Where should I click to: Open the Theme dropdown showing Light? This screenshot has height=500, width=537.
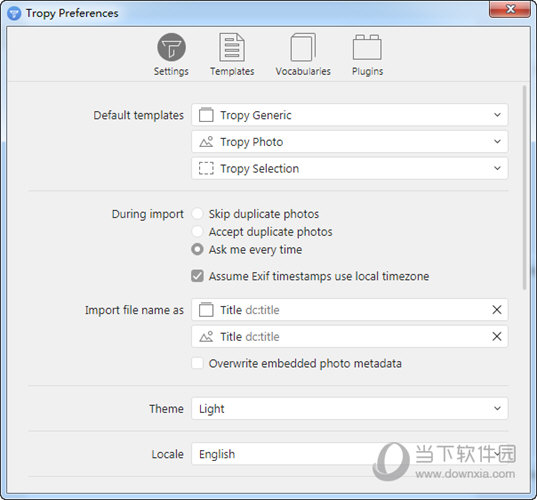[x=350, y=408]
